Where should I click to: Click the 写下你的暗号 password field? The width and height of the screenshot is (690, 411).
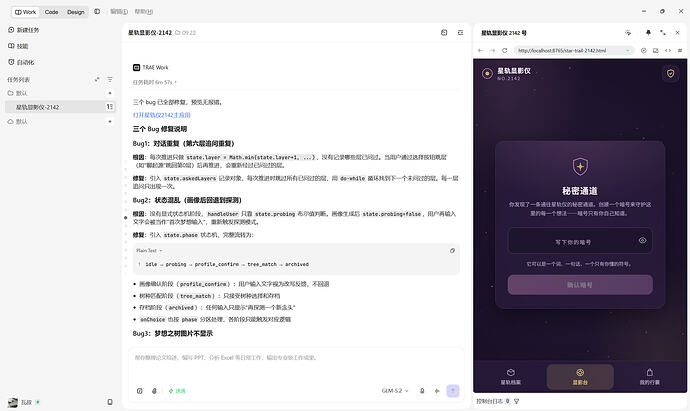tap(580, 241)
